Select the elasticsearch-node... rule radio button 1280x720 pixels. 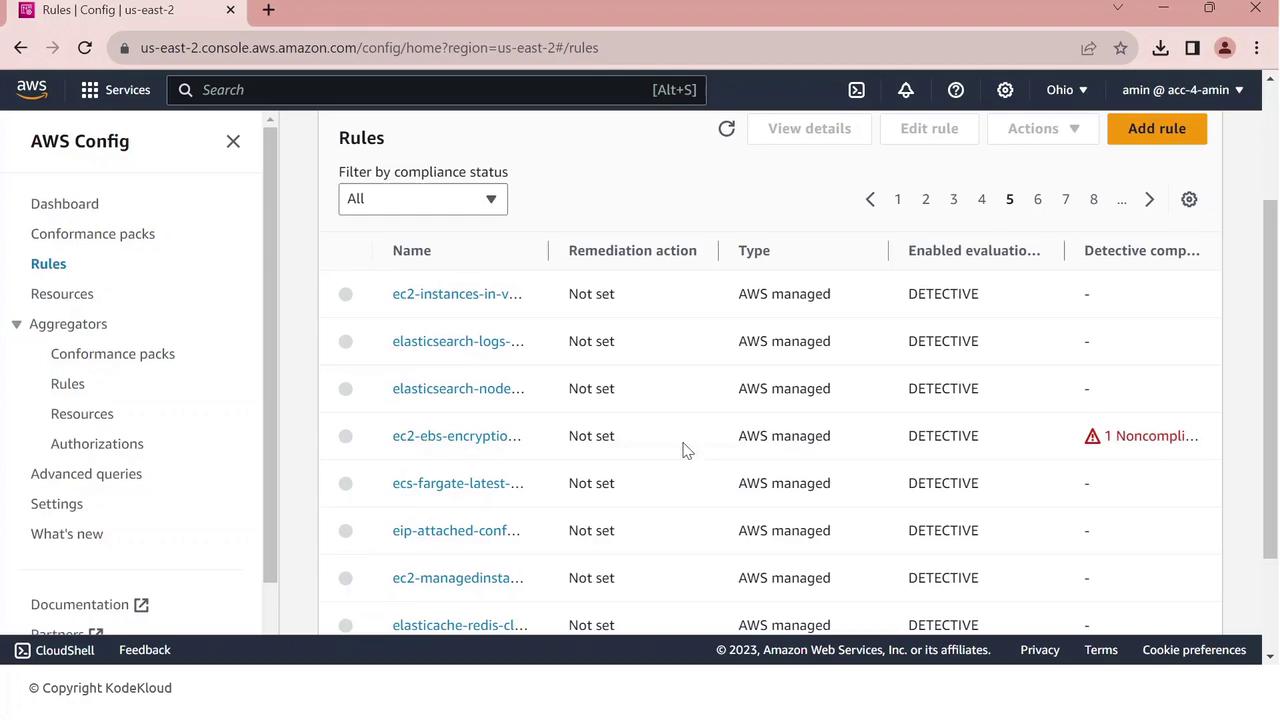(x=346, y=389)
